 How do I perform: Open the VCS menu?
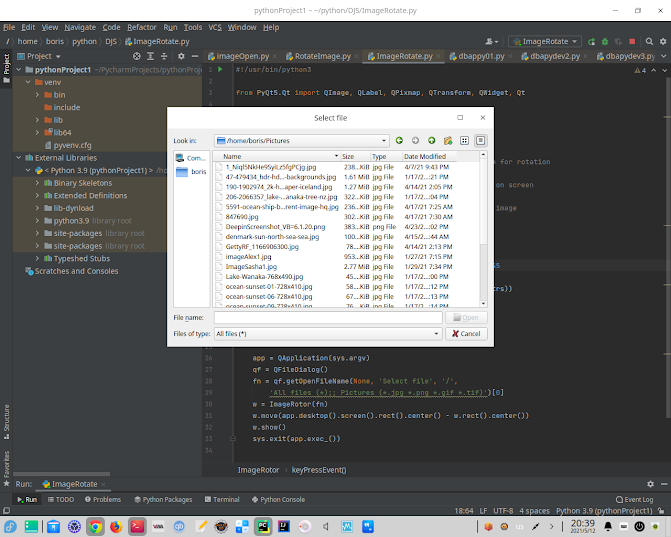215,27
